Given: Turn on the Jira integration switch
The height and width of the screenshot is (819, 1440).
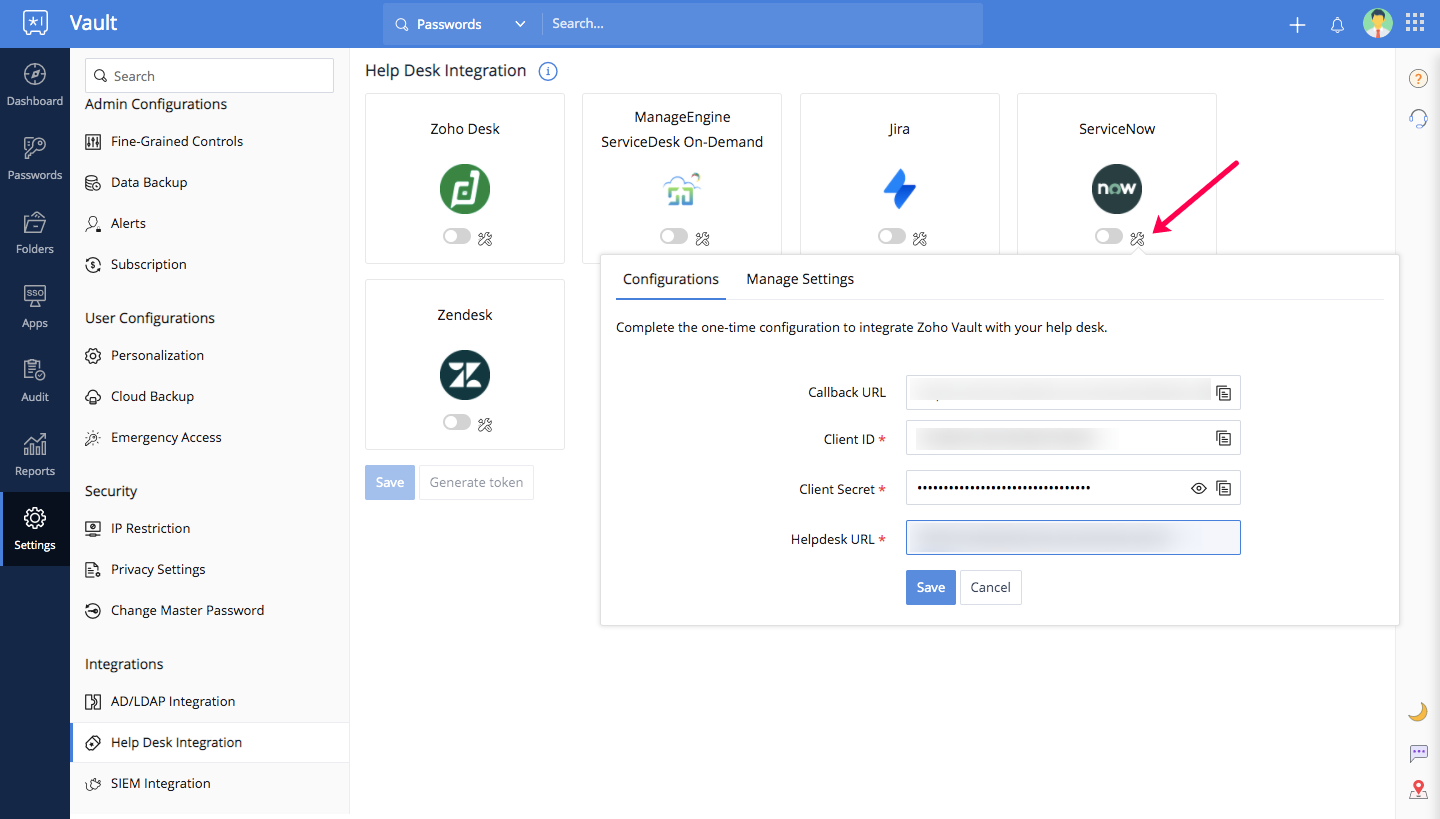Looking at the screenshot, I should pos(891,237).
